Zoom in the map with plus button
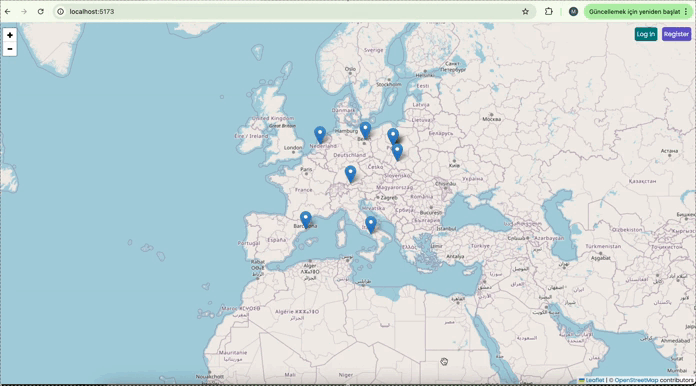Image resolution: width=696 pixels, height=386 pixels. pyautogui.click(x=10, y=35)
